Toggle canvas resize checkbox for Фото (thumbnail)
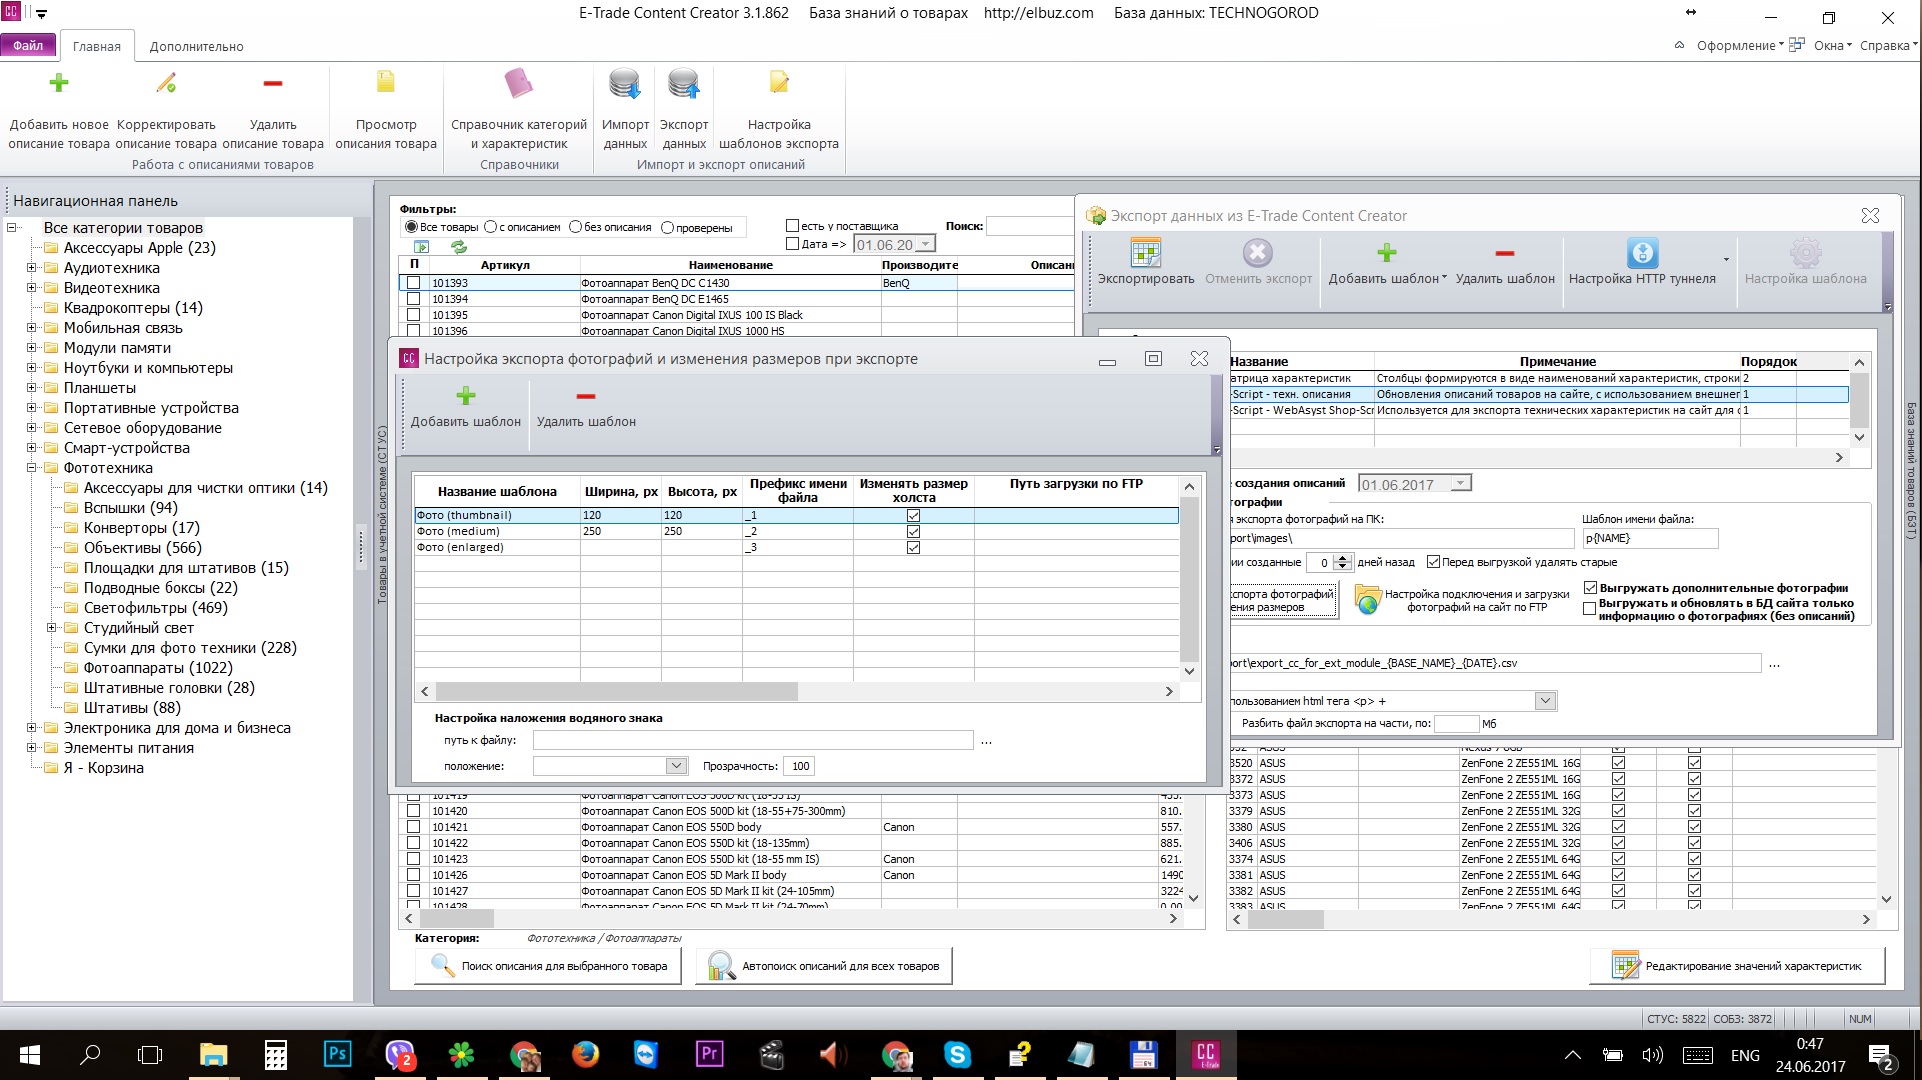Image resolution: width=1922 pixels, height=1080 pixels. (913, 516)
